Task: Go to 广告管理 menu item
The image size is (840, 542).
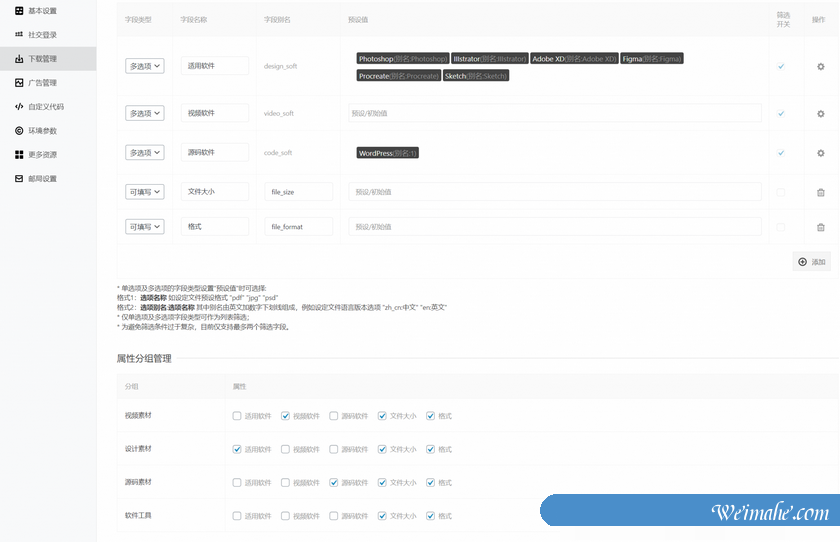Action: click(x=42, y=82)
